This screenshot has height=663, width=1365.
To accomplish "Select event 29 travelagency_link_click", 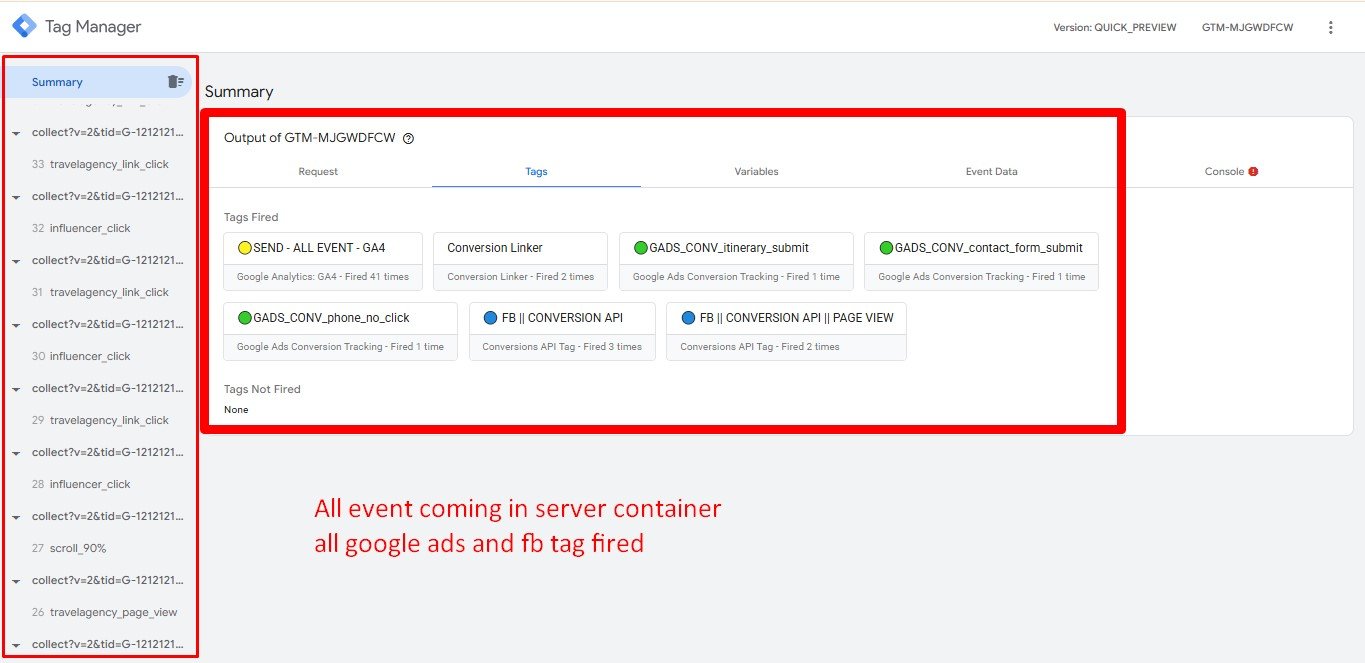I will tap(100, 420).
